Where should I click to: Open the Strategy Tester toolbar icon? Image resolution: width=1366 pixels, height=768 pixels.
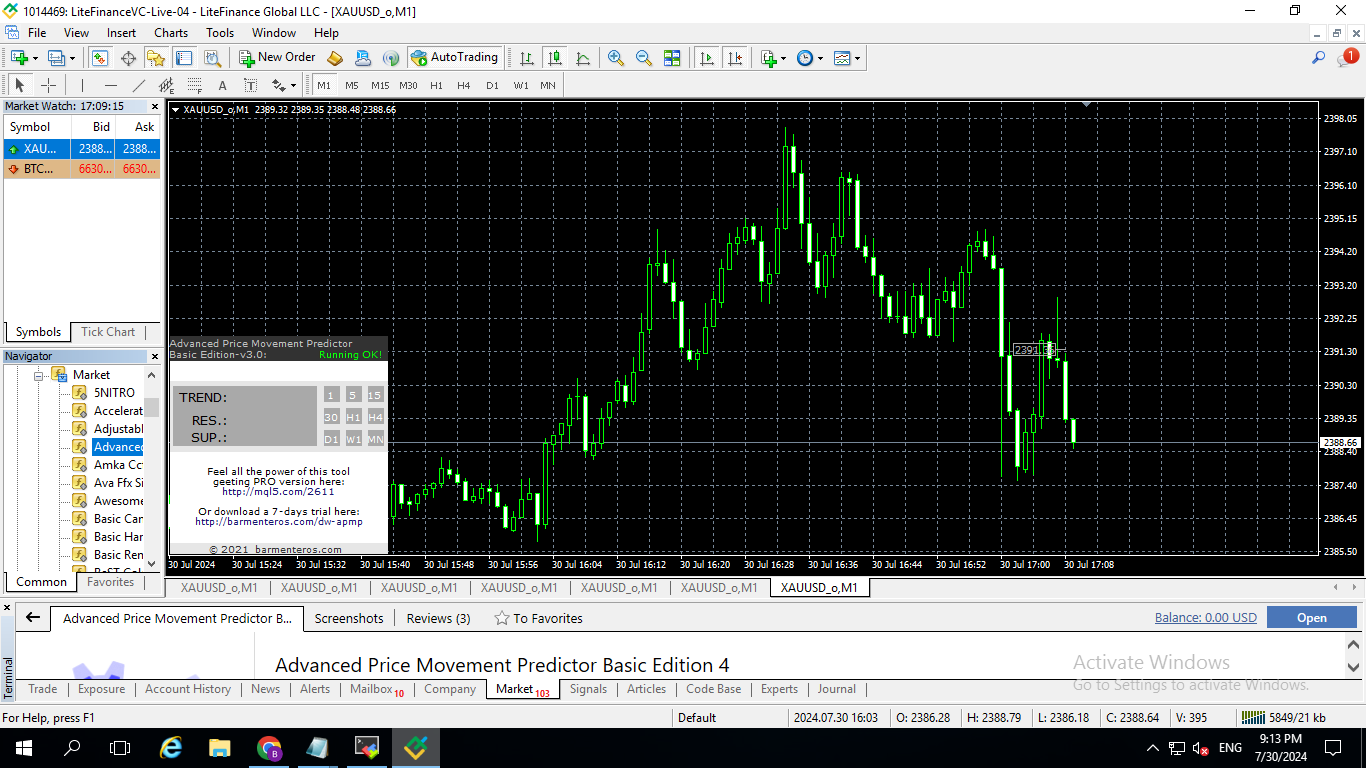(x=212, y=58)
